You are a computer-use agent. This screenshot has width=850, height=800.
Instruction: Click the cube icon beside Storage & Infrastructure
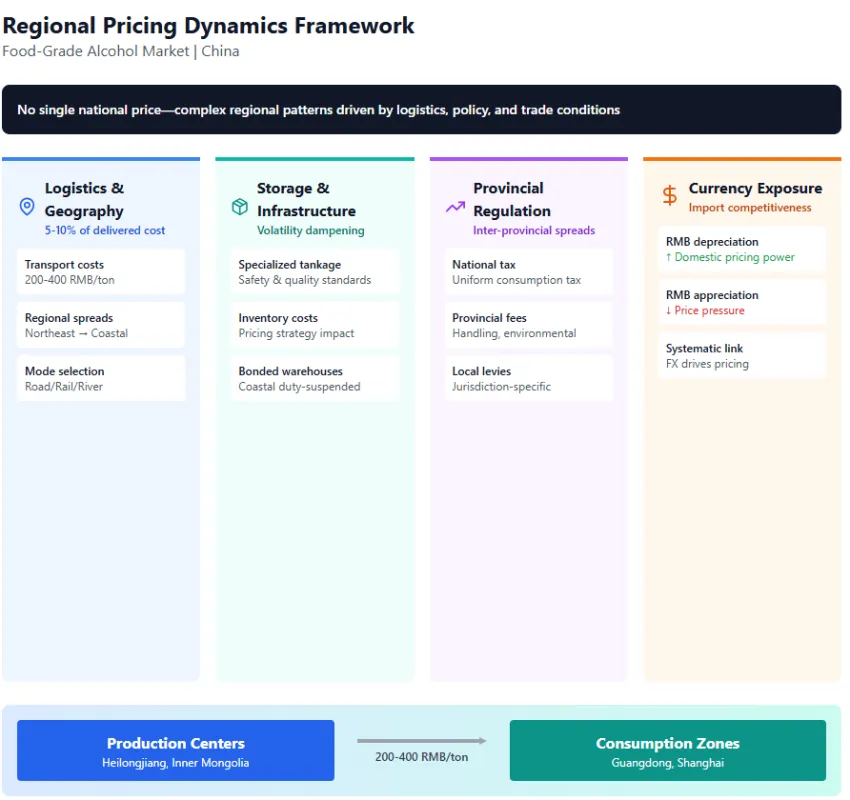pyautogui.click(x=240, y=207)
